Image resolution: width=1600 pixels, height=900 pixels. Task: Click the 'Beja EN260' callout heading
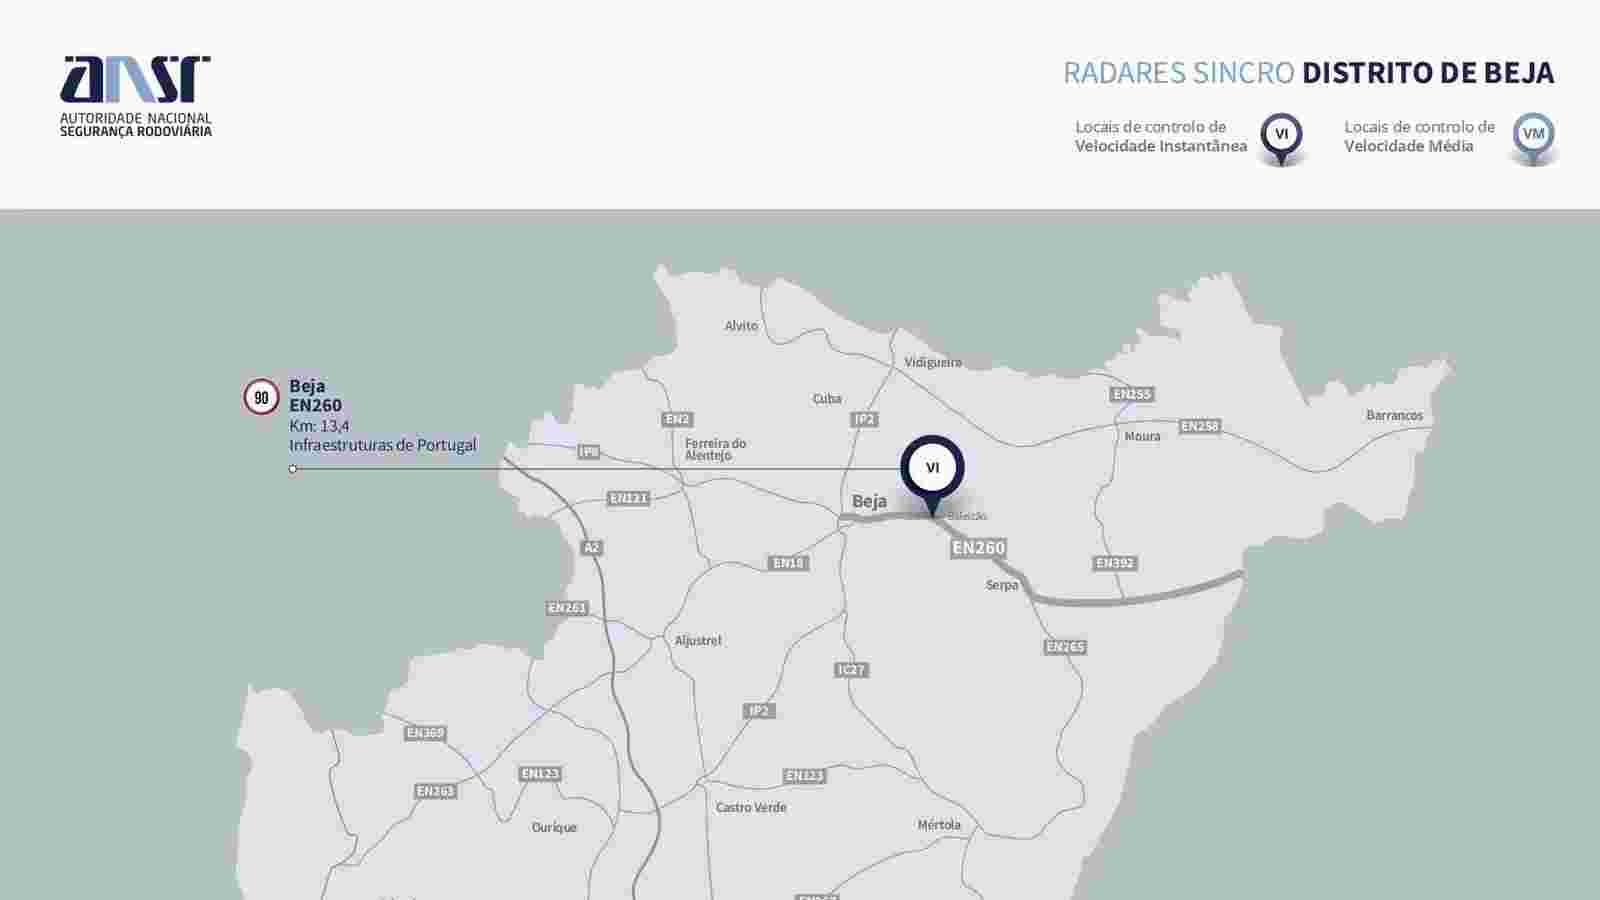(x=315, y=395)
